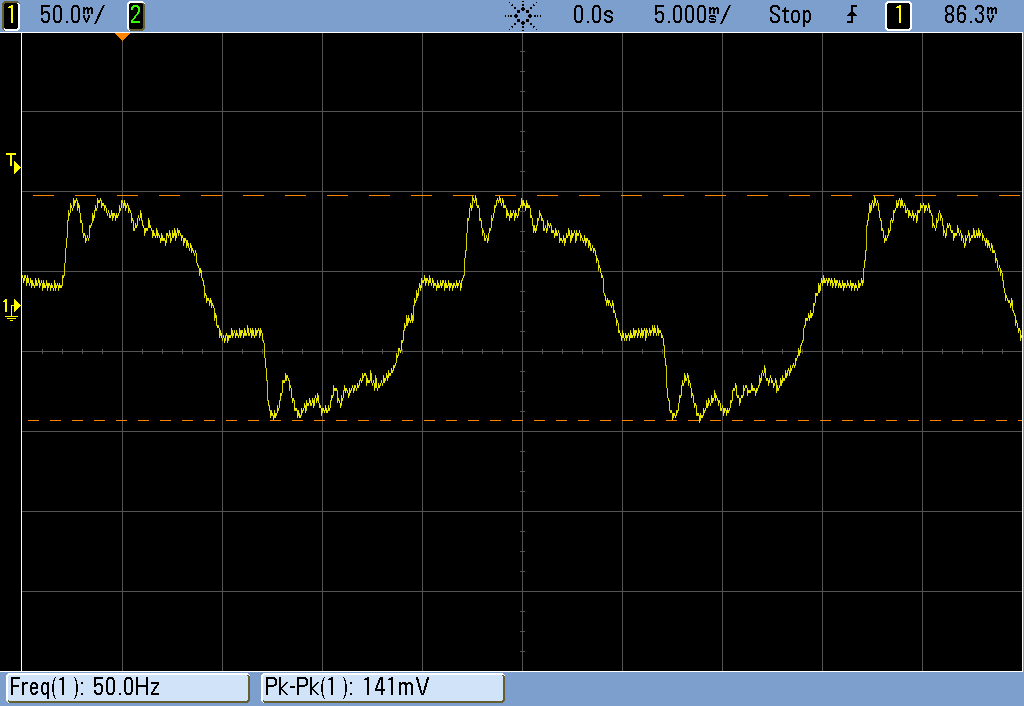Click the orange trigger time reference triangle
This screenshot has height=706, width=1024.
pyautogui.click(x=122, y=37)
